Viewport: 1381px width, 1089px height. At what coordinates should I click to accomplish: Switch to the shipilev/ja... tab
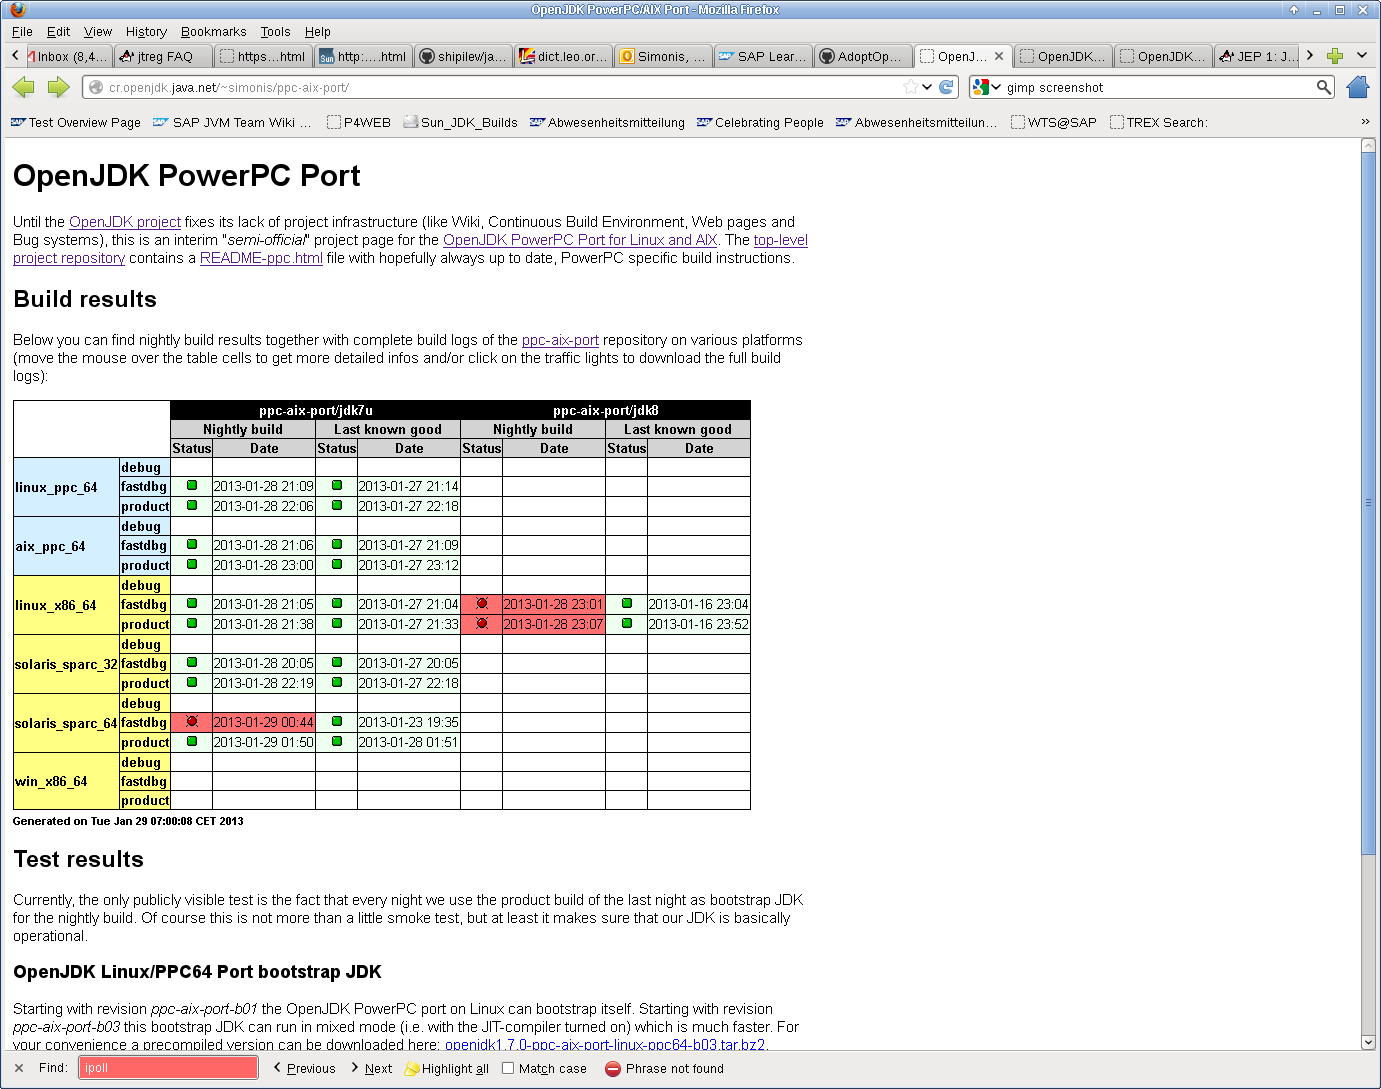tap(463, 56)
